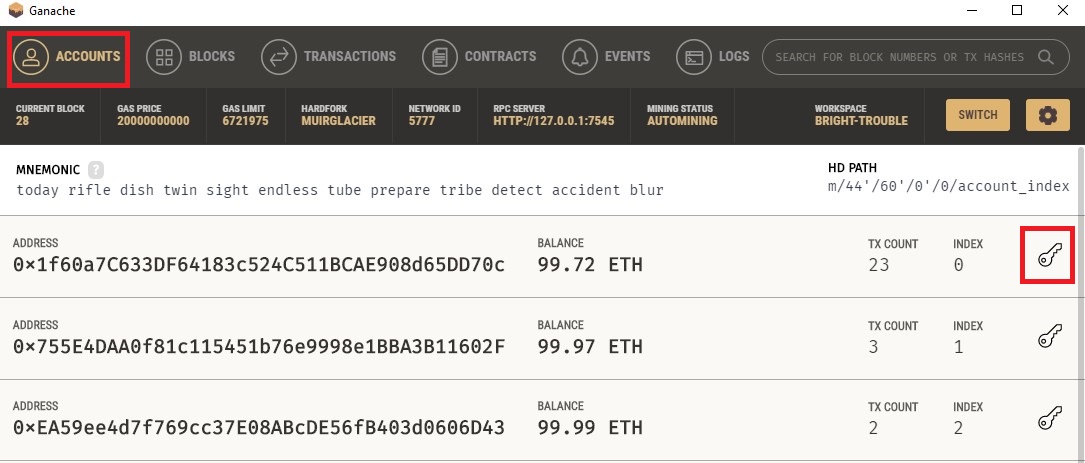
Task: Click the Events bell icon
Action: [x=580, y=57]
